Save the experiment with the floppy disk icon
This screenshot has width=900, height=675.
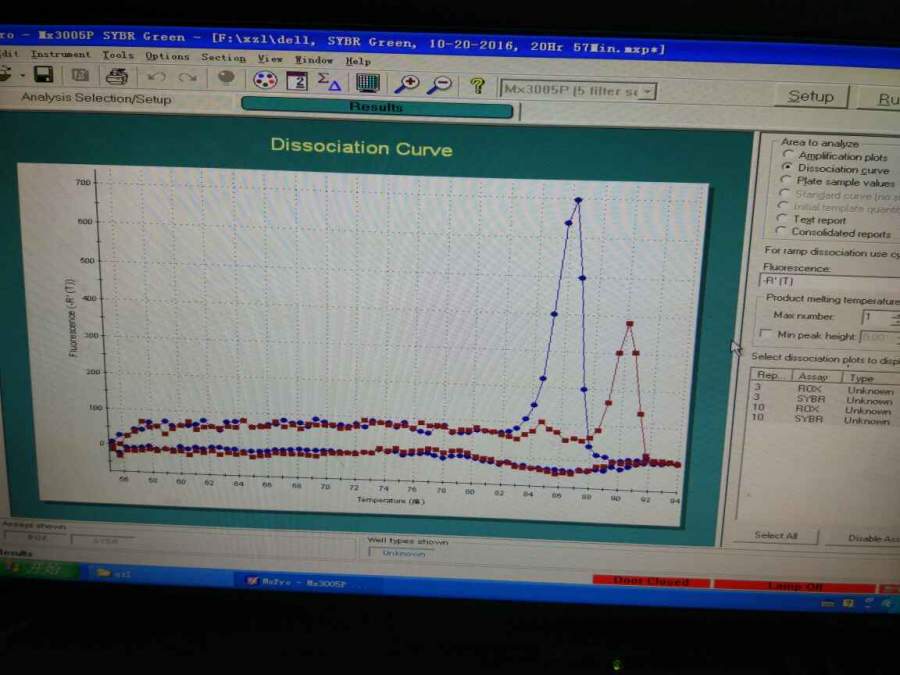point(44,75)
